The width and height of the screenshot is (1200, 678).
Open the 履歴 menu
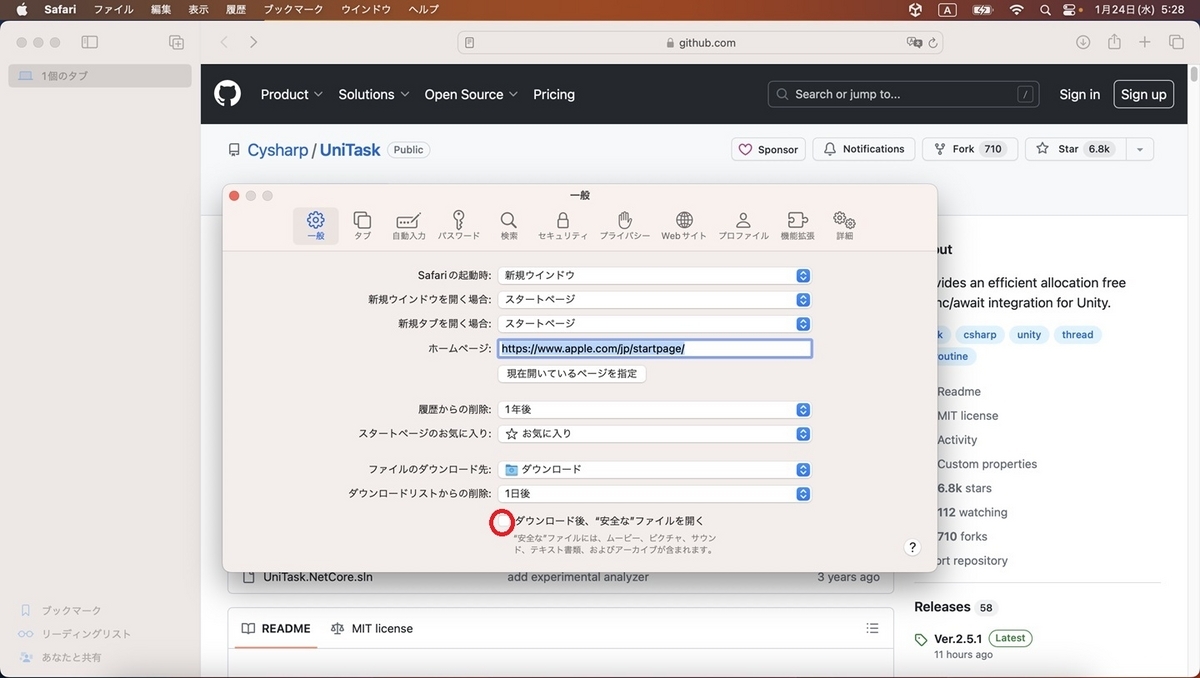(x=236, y=9)
